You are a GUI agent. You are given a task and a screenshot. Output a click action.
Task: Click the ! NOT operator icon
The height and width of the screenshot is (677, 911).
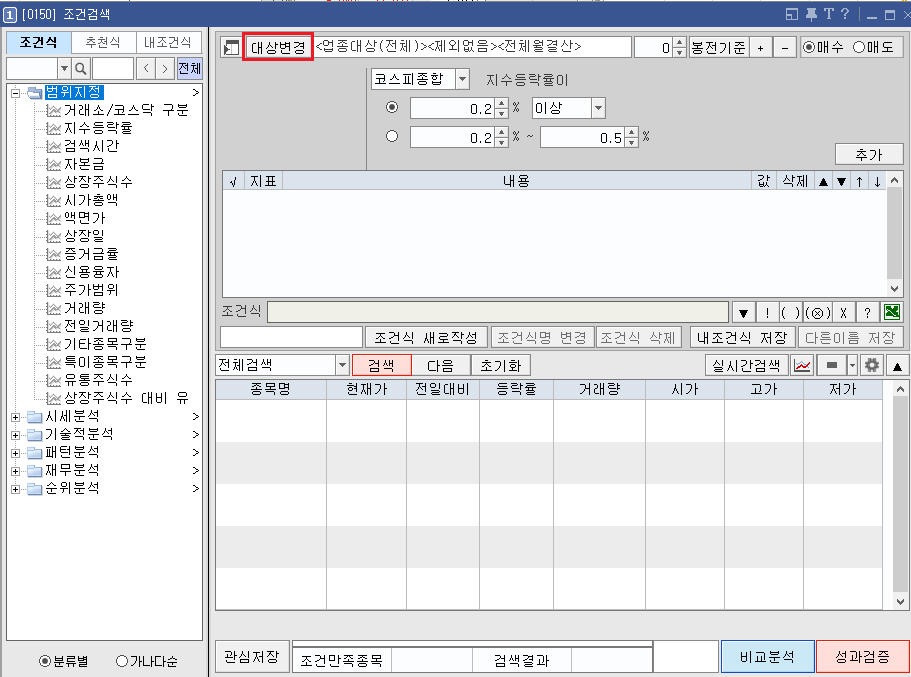[768, 310]
